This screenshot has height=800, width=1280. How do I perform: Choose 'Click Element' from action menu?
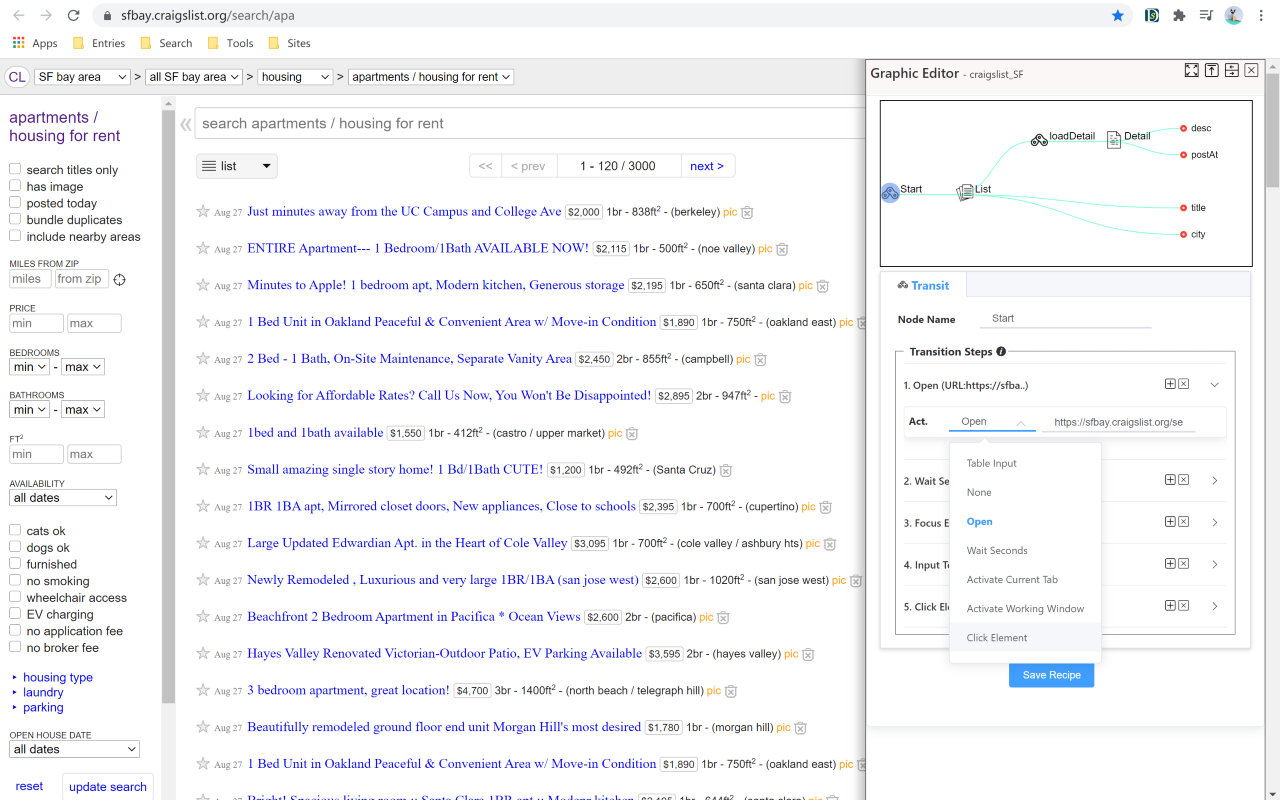(996, 638)
